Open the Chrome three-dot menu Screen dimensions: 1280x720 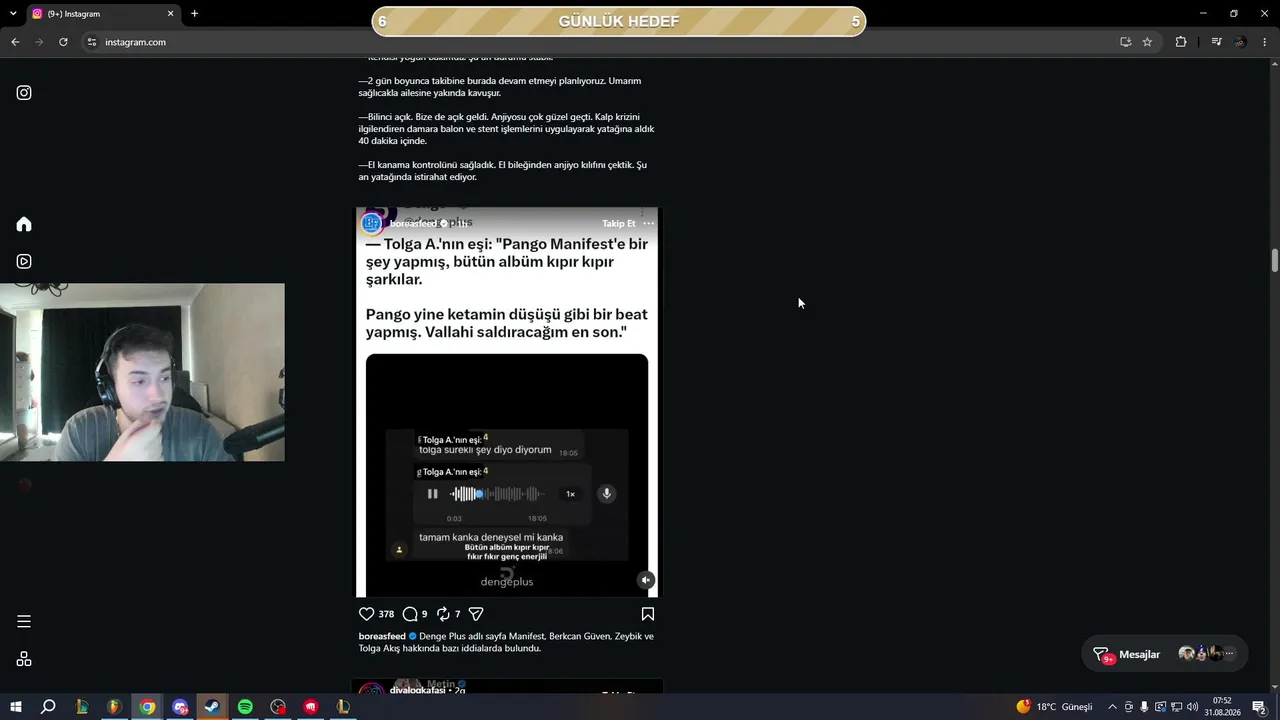(x=1265, y=42)
